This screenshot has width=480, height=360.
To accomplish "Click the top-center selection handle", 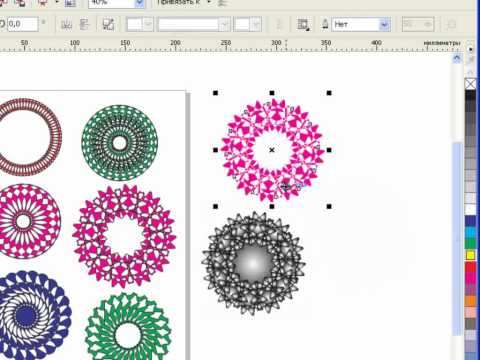I will coord(272,93).
